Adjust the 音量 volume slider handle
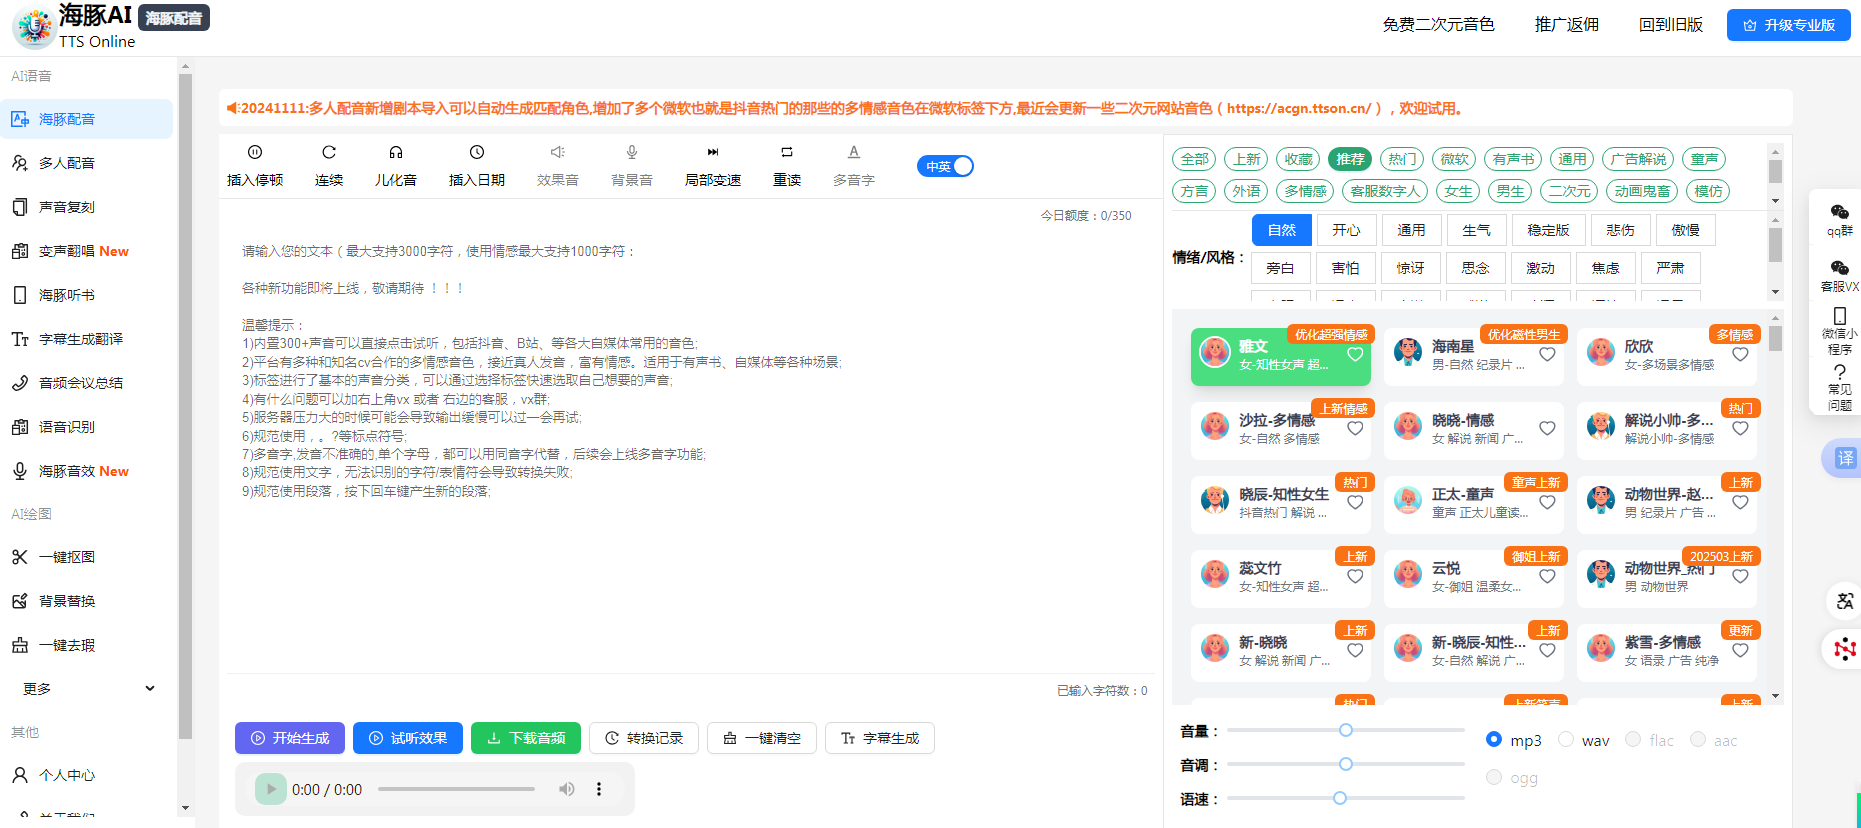 pyautogui.click(x=1346, y=730)
